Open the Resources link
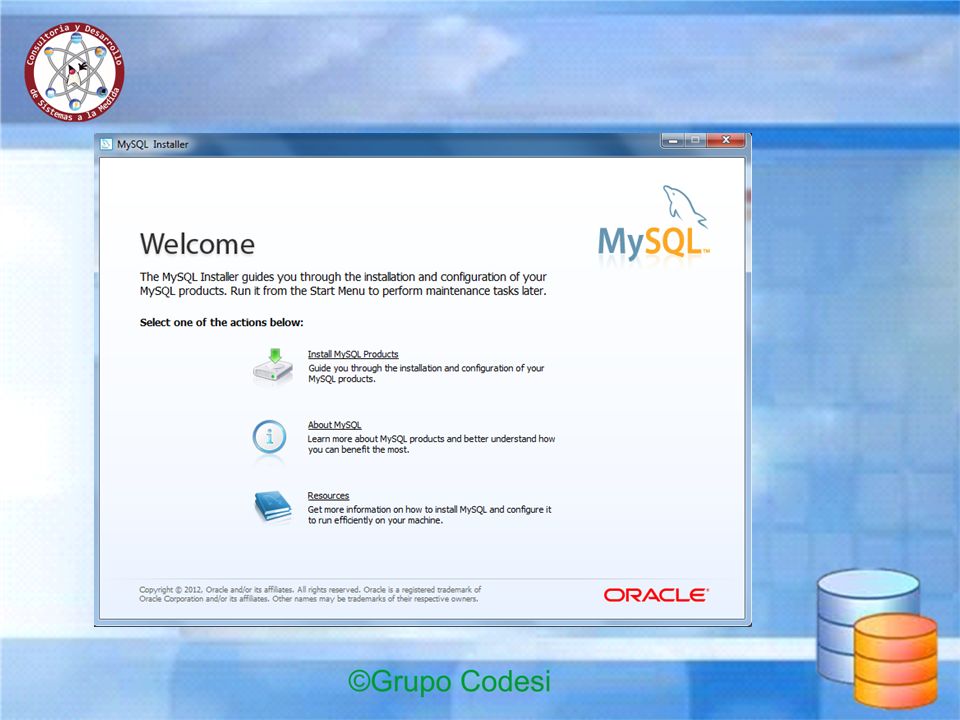 pos(328,496)
